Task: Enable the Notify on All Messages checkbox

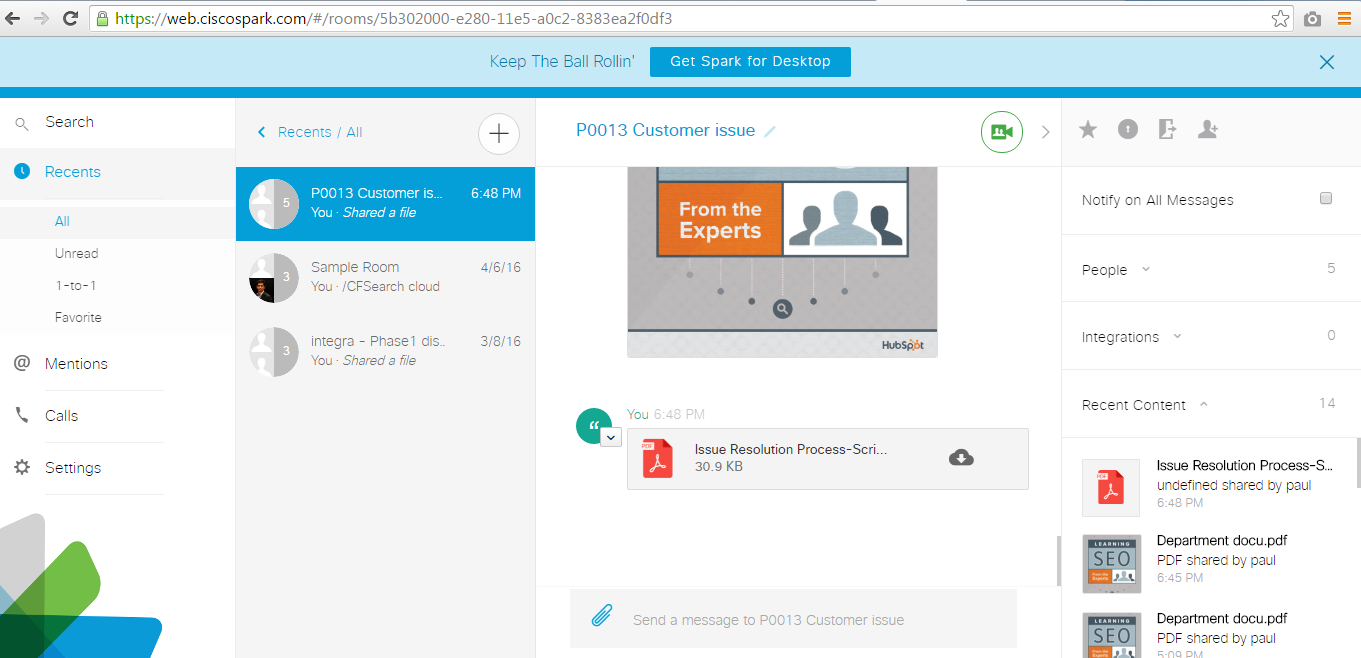Action: coord(1326,198)
